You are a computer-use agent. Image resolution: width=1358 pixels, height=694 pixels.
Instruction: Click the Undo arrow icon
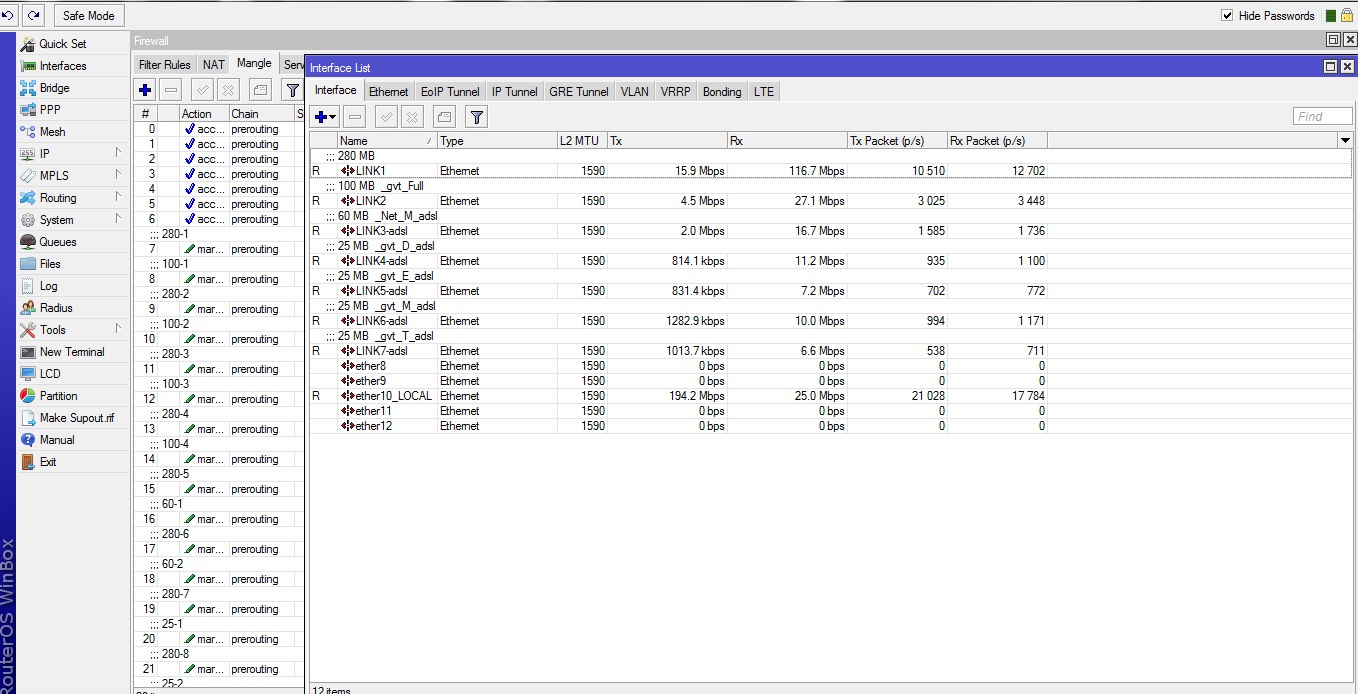[x=9, y=15]
